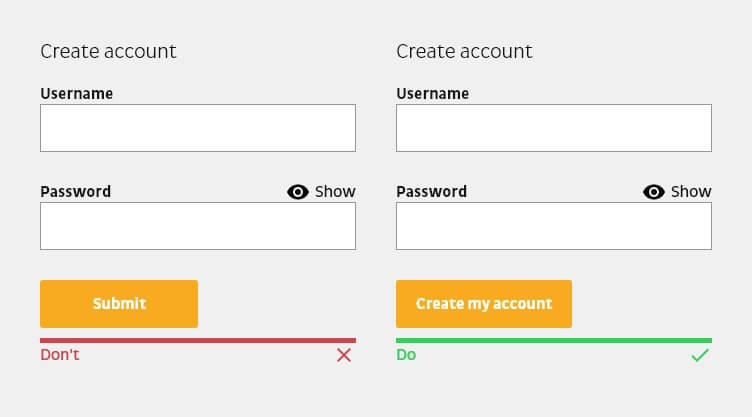Click the red X icon under Don't
The image size is (752, 417).
344,355
